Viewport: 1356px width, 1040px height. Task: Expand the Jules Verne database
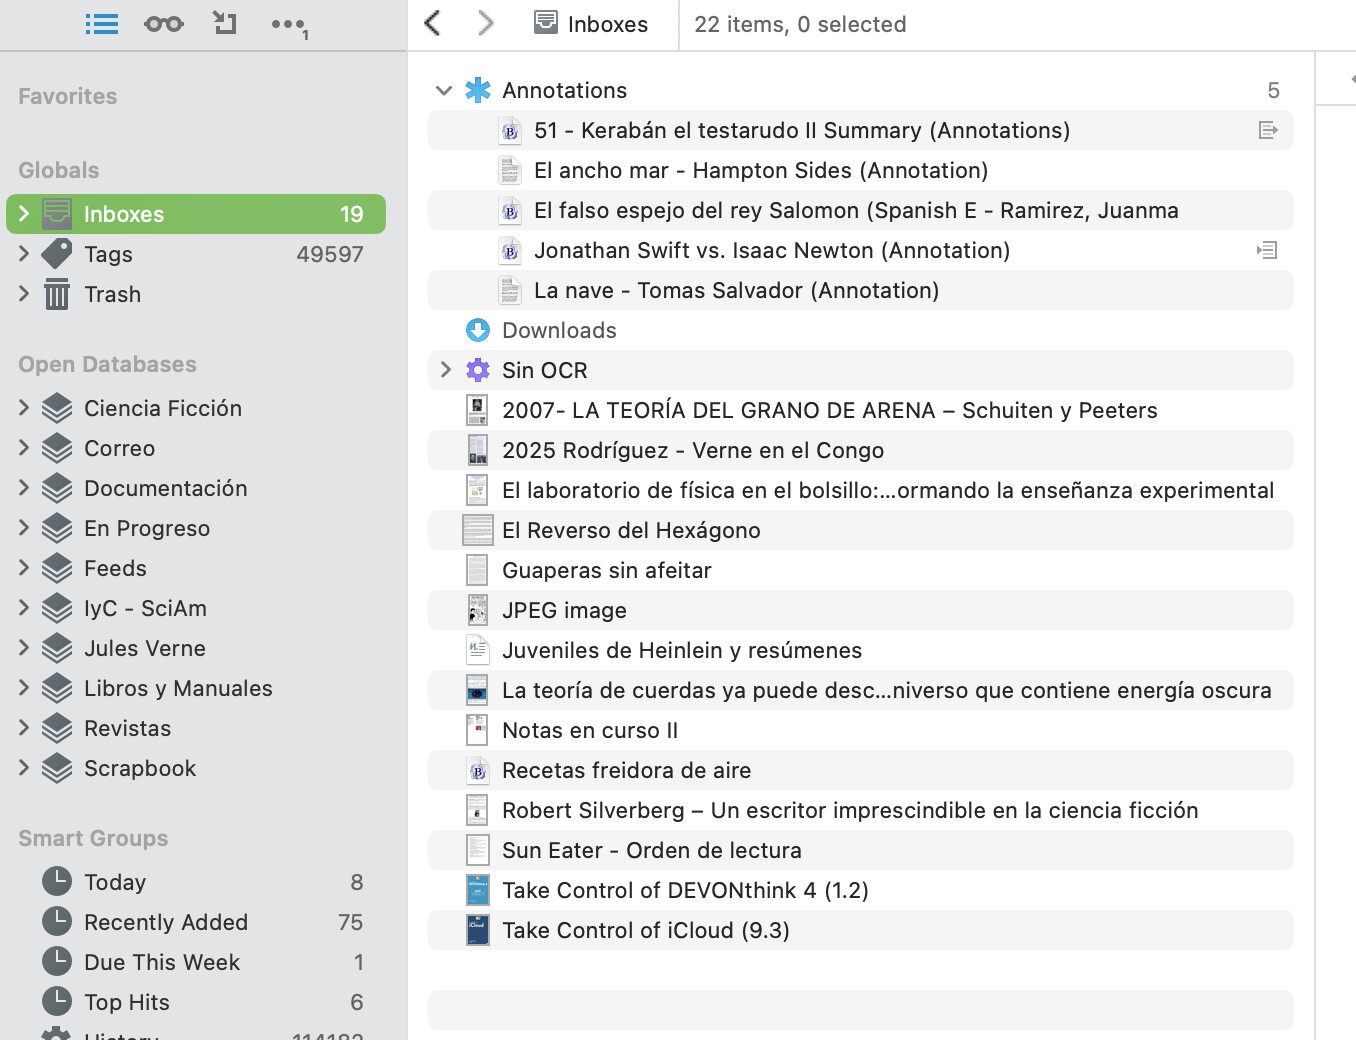pyautogui.click(x=24, y=648)
